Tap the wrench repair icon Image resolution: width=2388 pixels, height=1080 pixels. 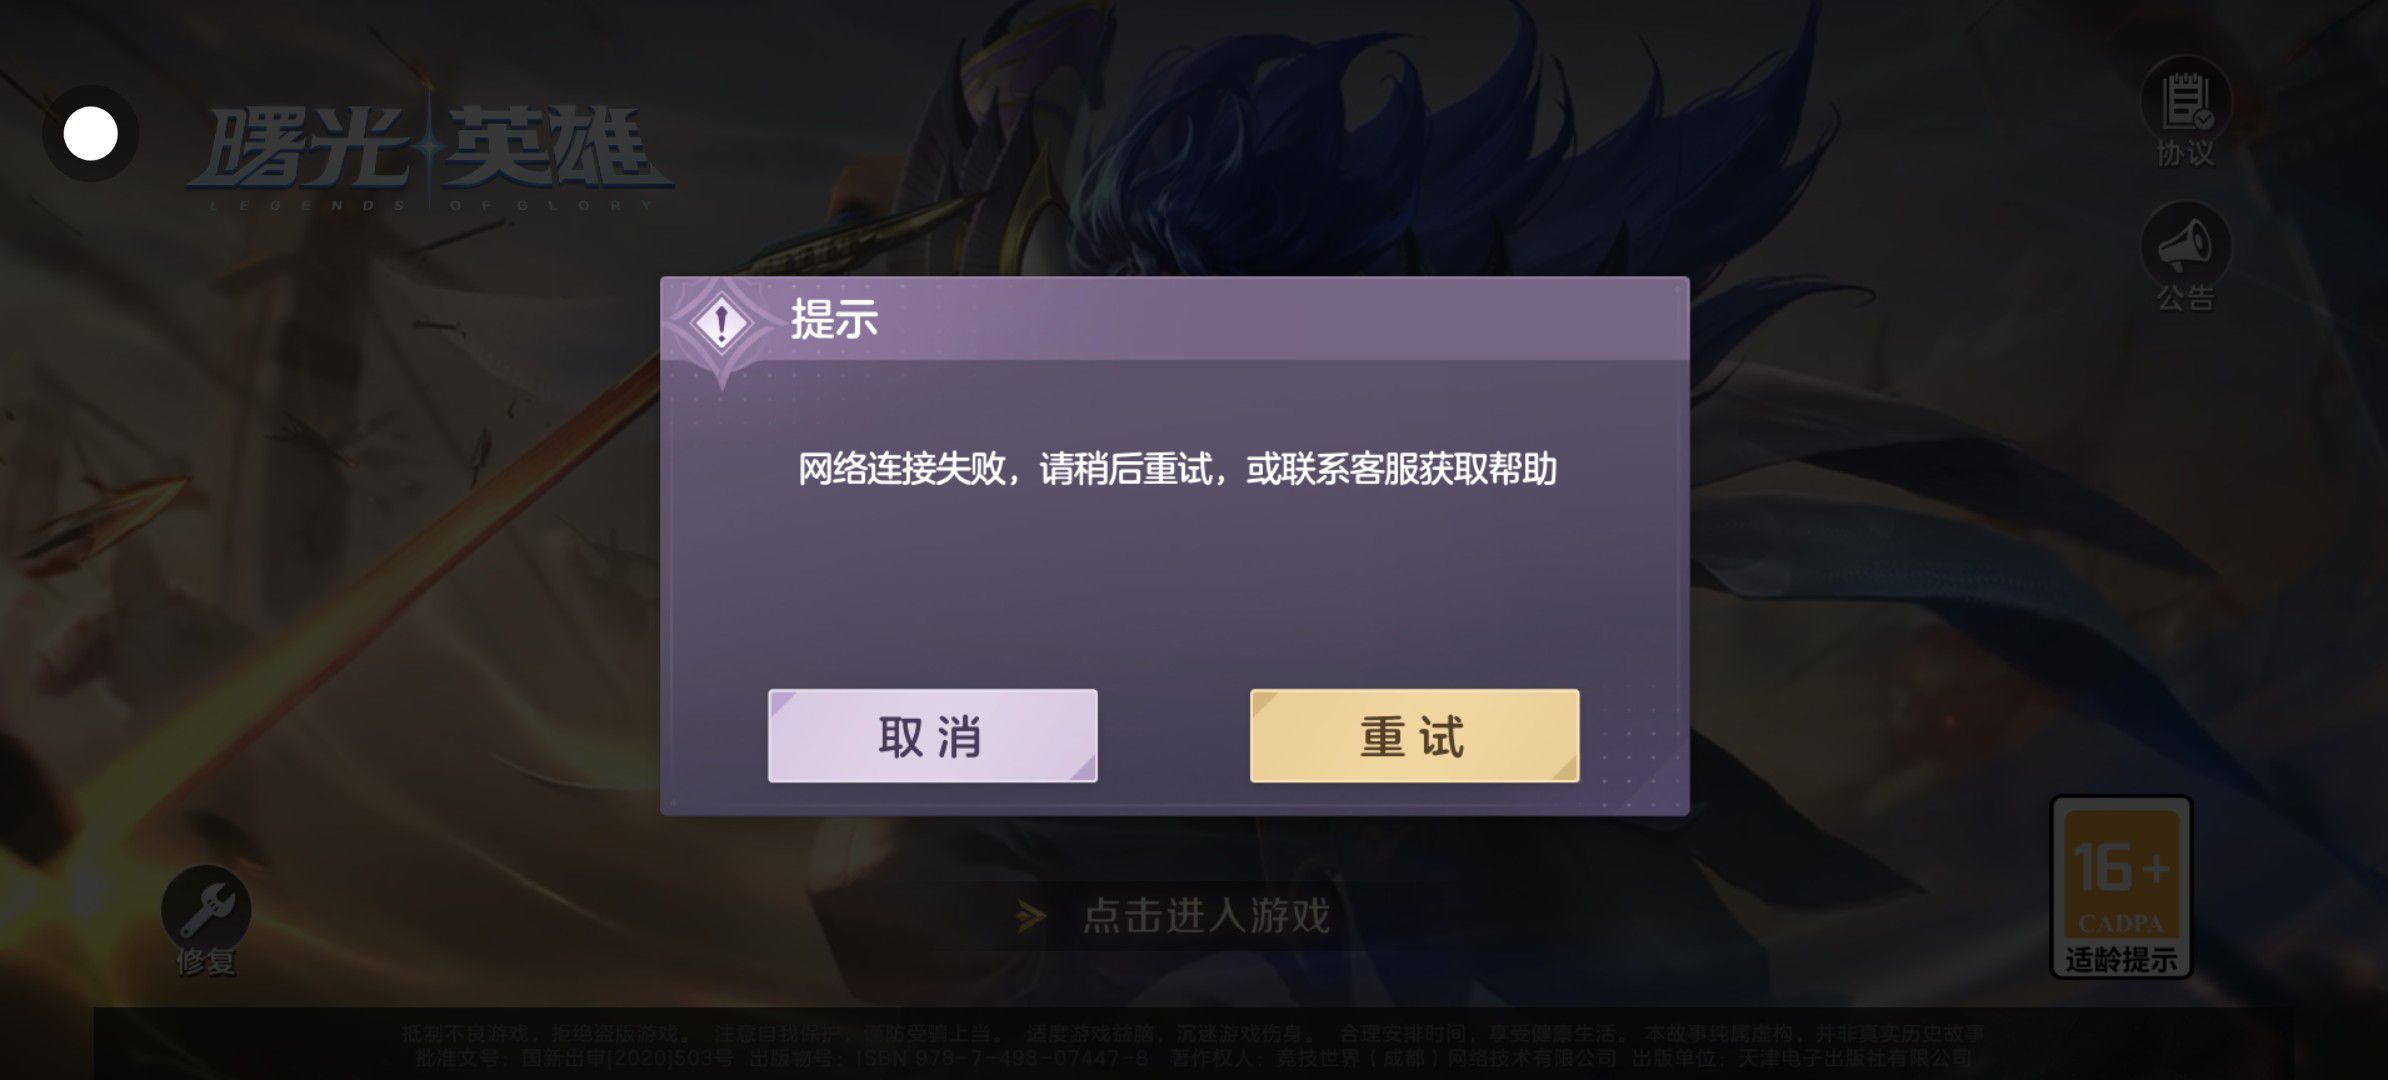pos(206,908)
